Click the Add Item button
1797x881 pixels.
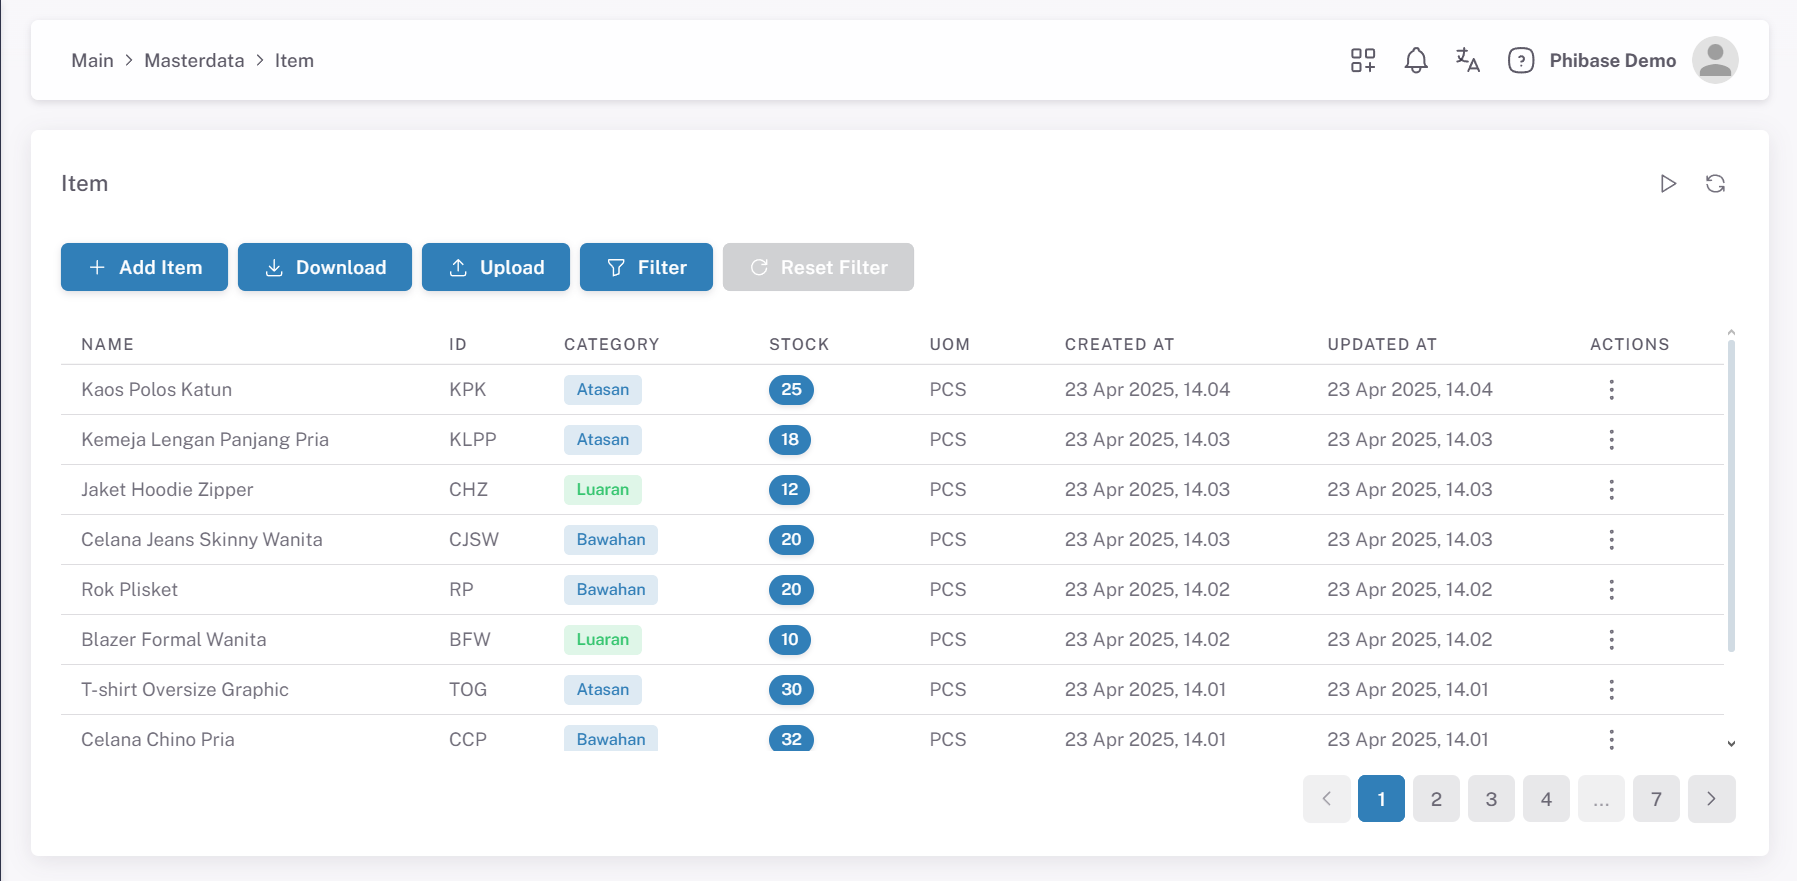pos(144,267)
